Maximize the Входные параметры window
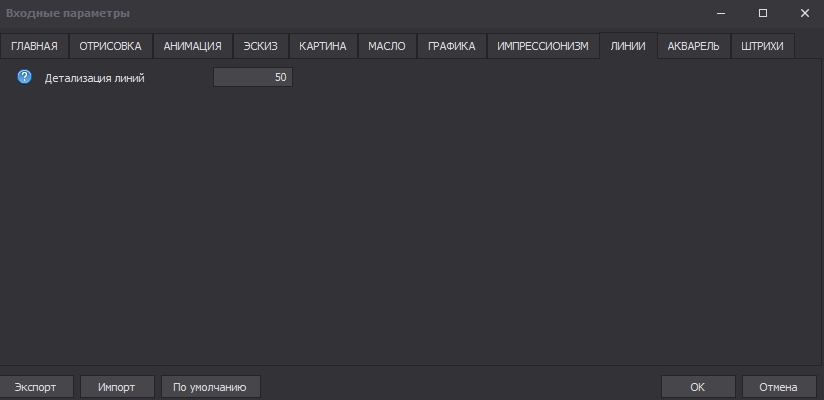This screenshot has width=824, height=400. [x=763, y=13]
